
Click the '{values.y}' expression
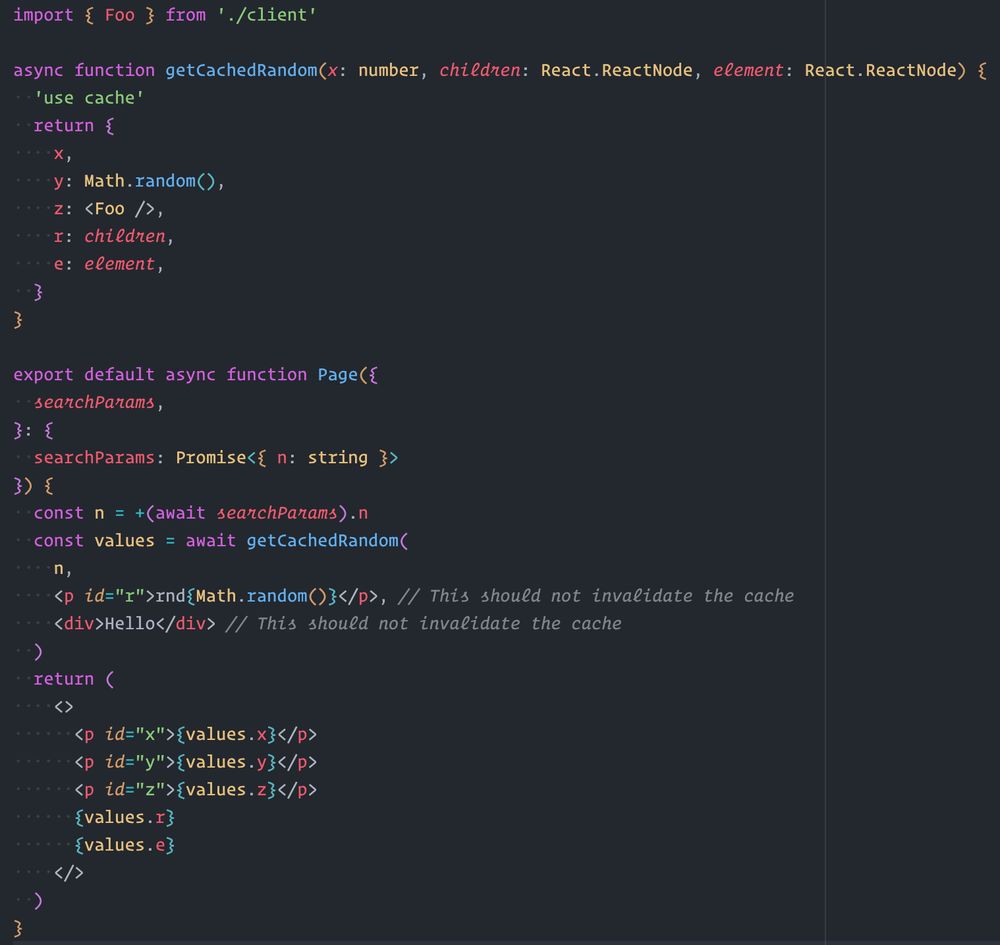[226, 762]
